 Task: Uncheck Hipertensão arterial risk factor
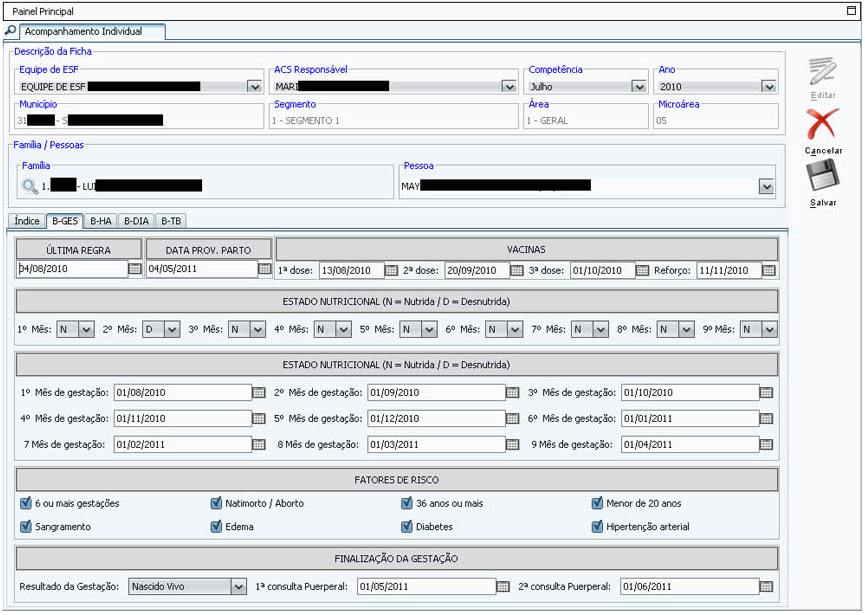pyautogui.click(x=598, y=526)
